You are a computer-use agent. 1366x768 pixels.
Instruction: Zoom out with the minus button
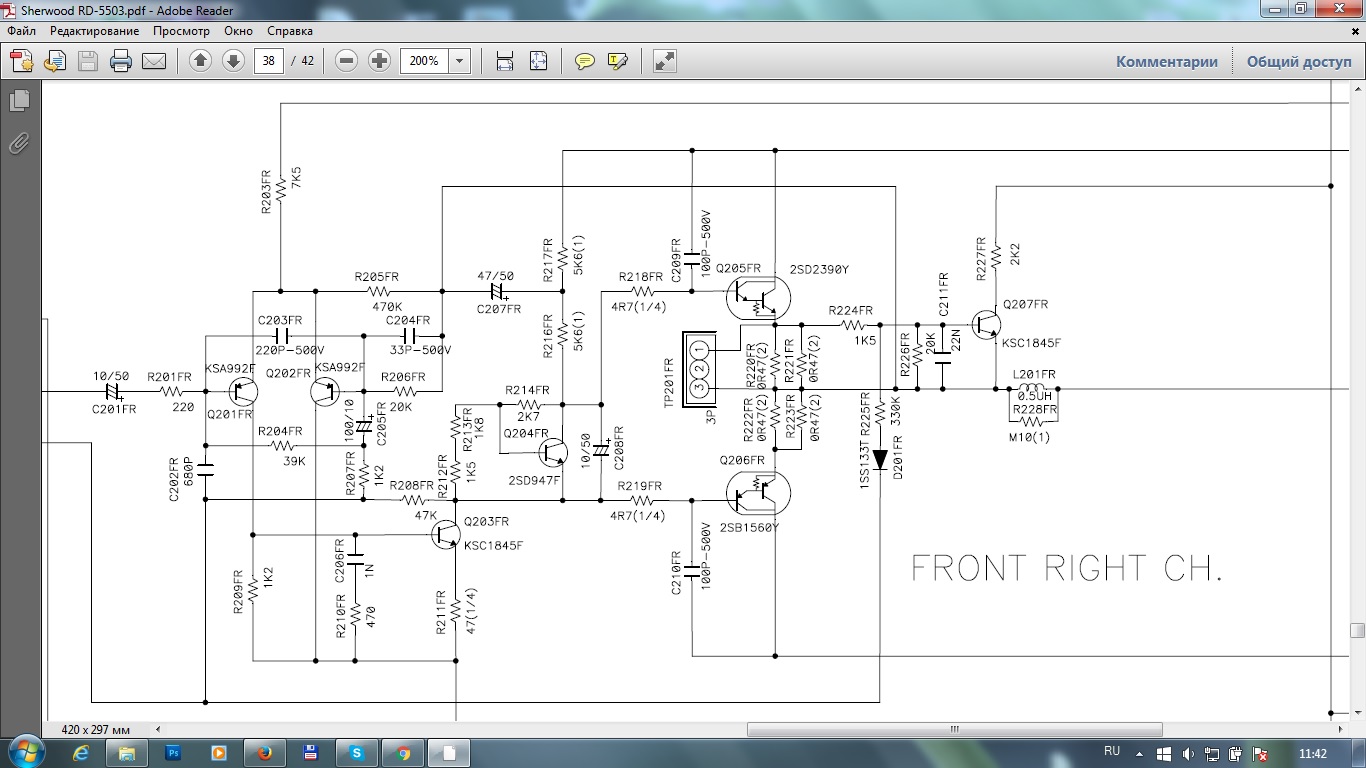coord(346,61)
